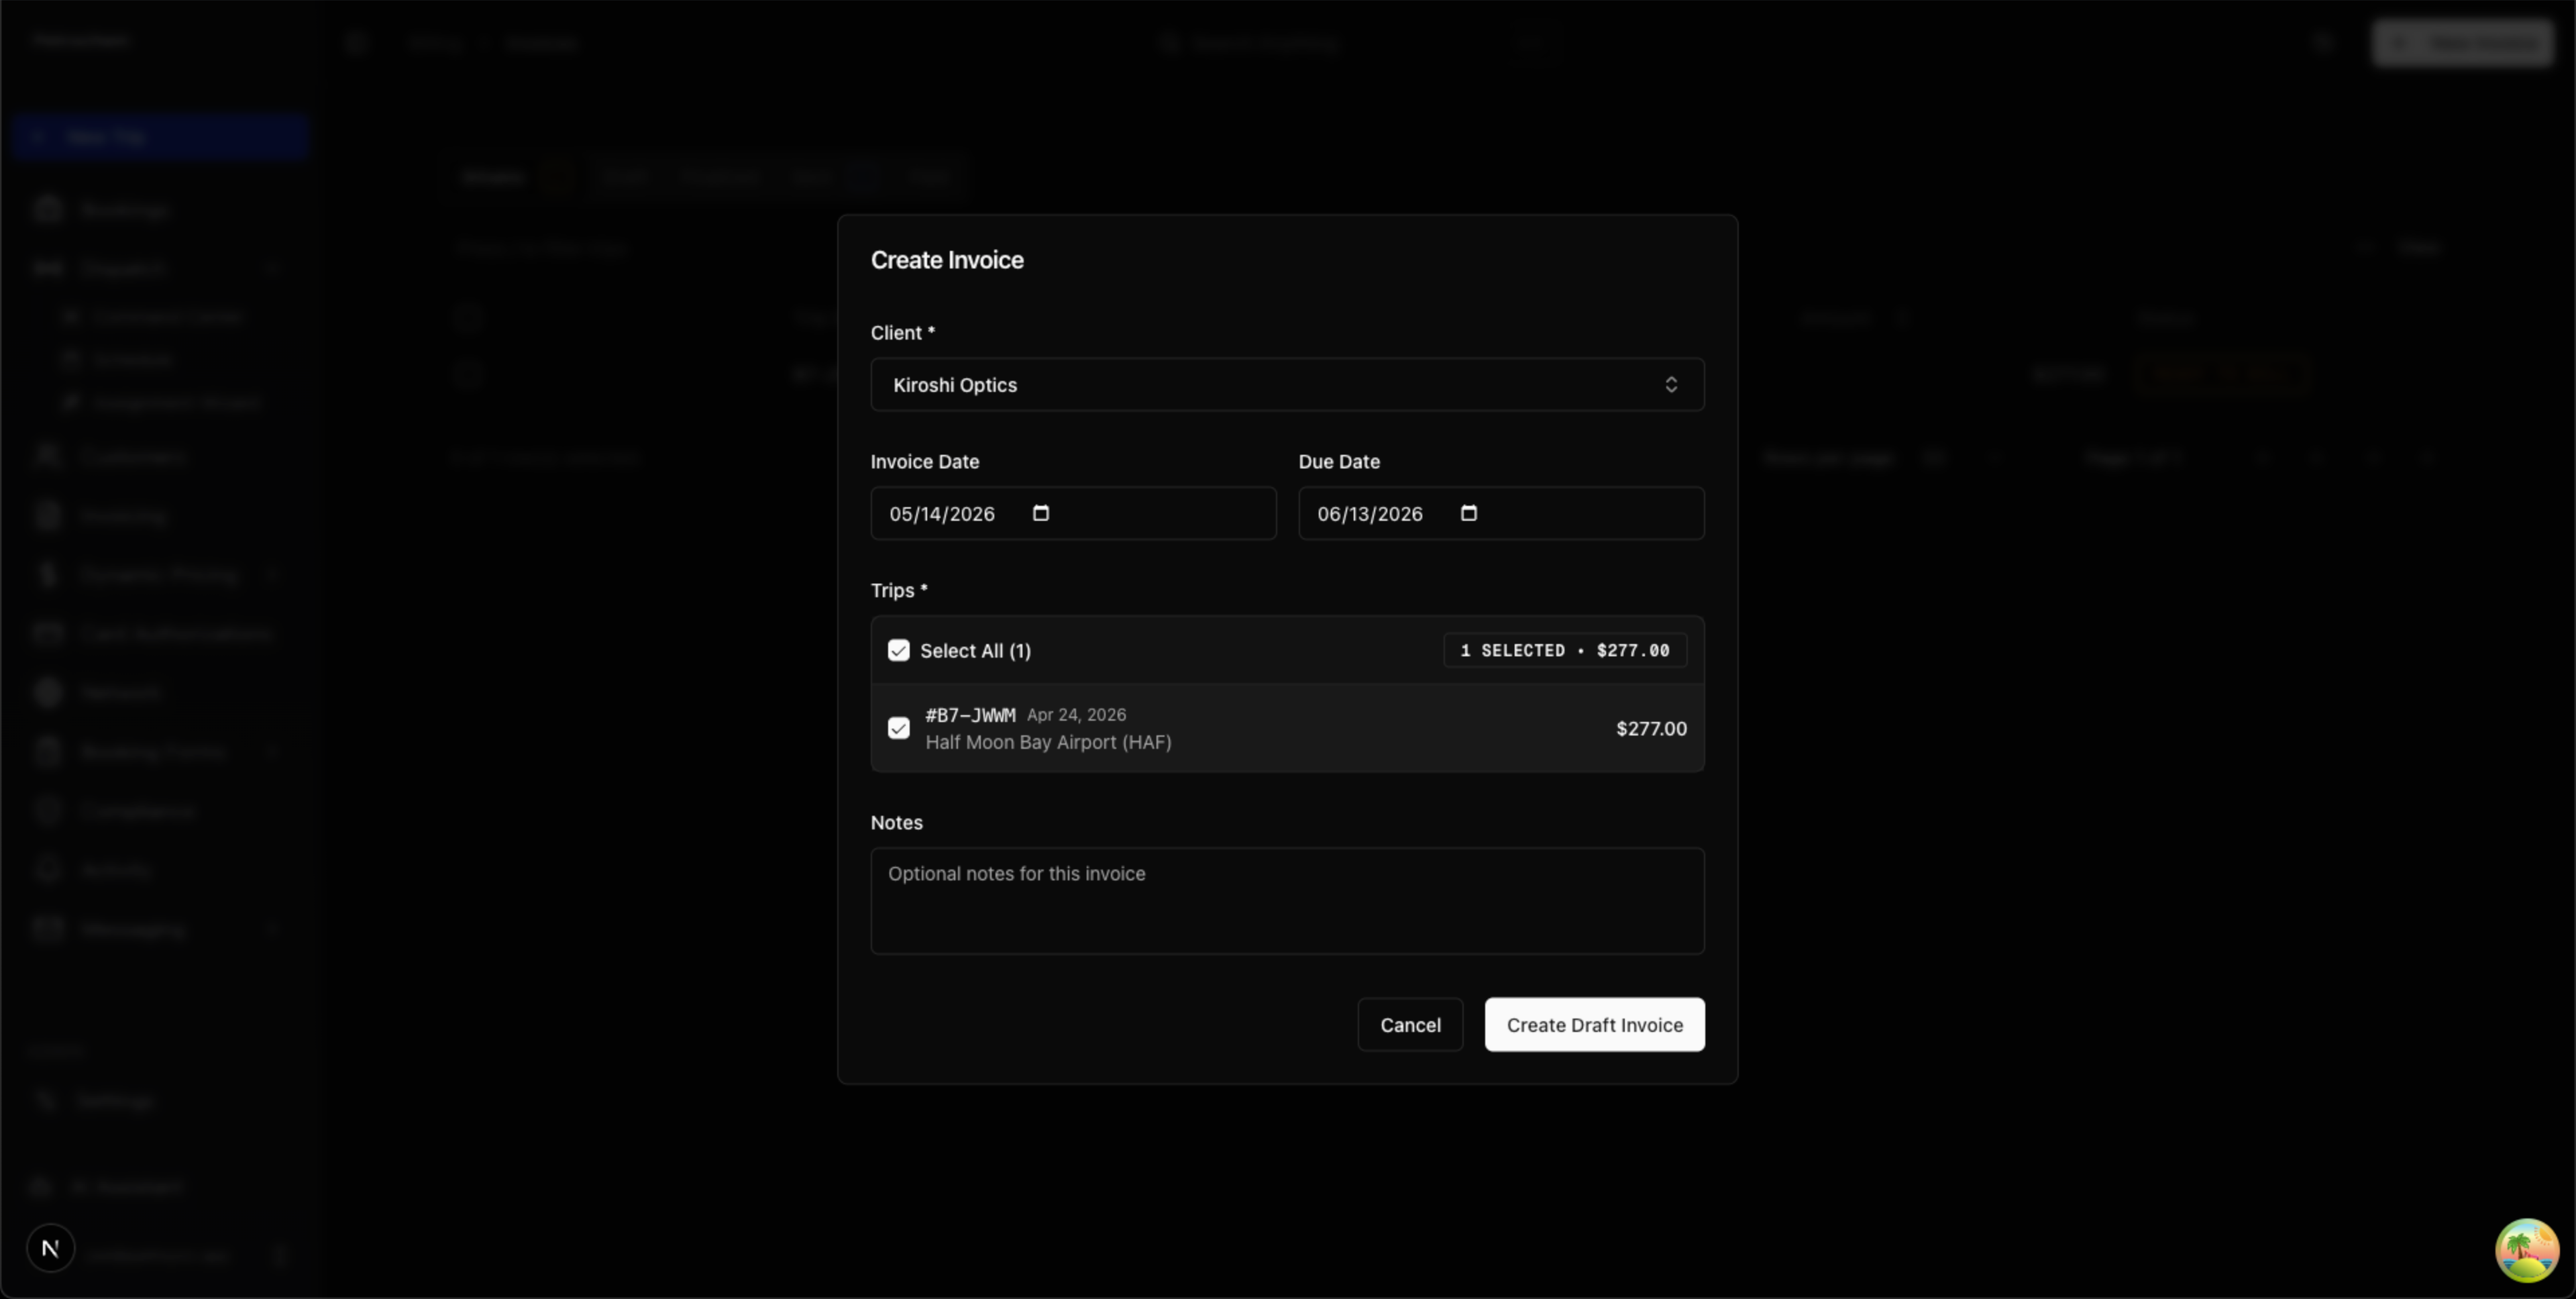This screenshot has height=1299, width=2576.
Task: Click trip code '#B7-JWWM'
Action: (x=970, y=715)
